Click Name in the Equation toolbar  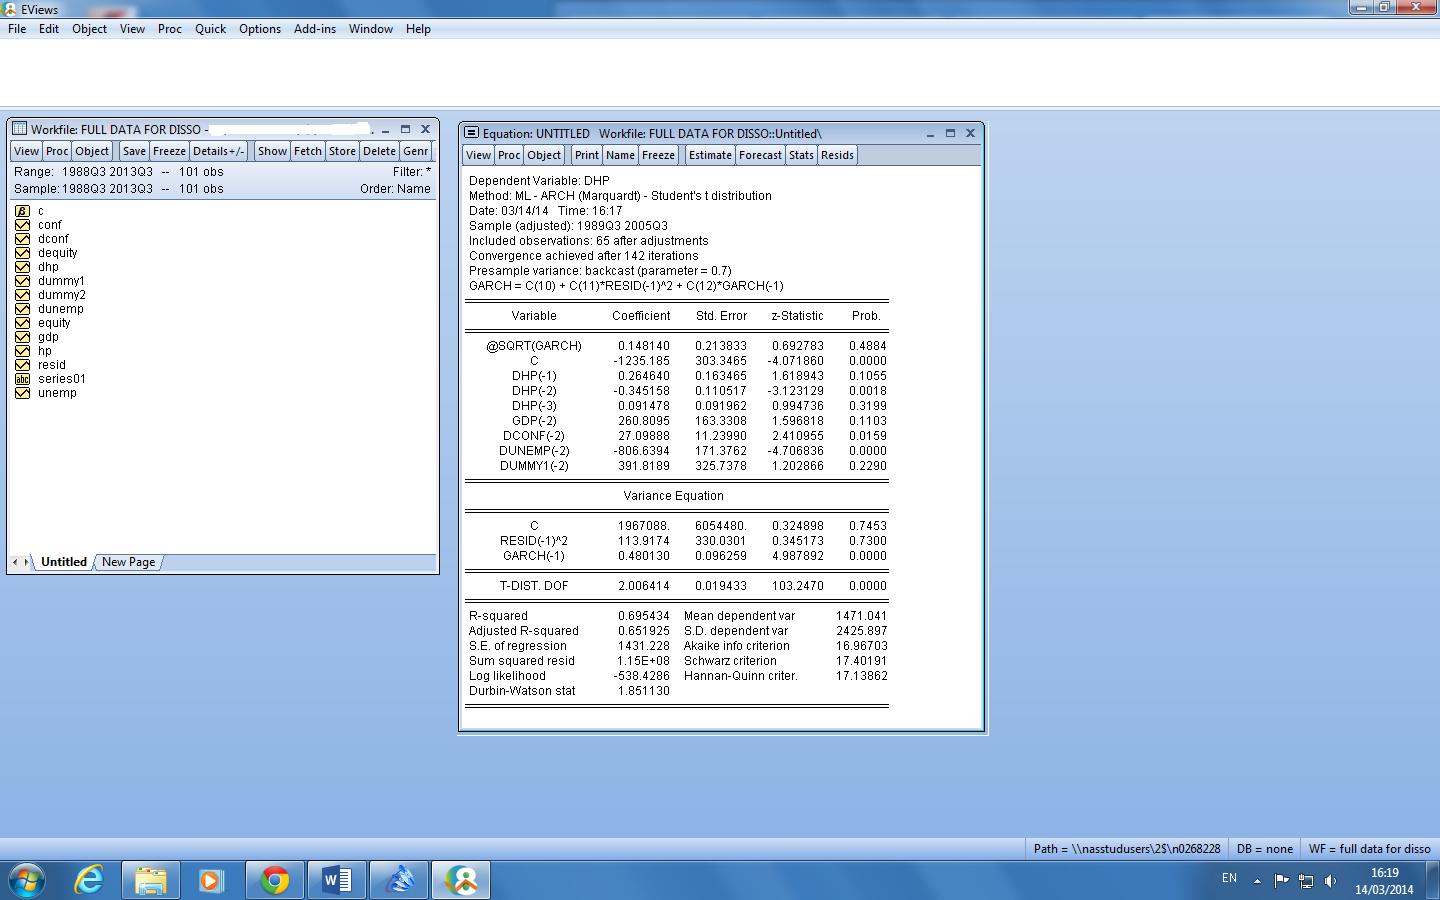click(x=620, y=155)
